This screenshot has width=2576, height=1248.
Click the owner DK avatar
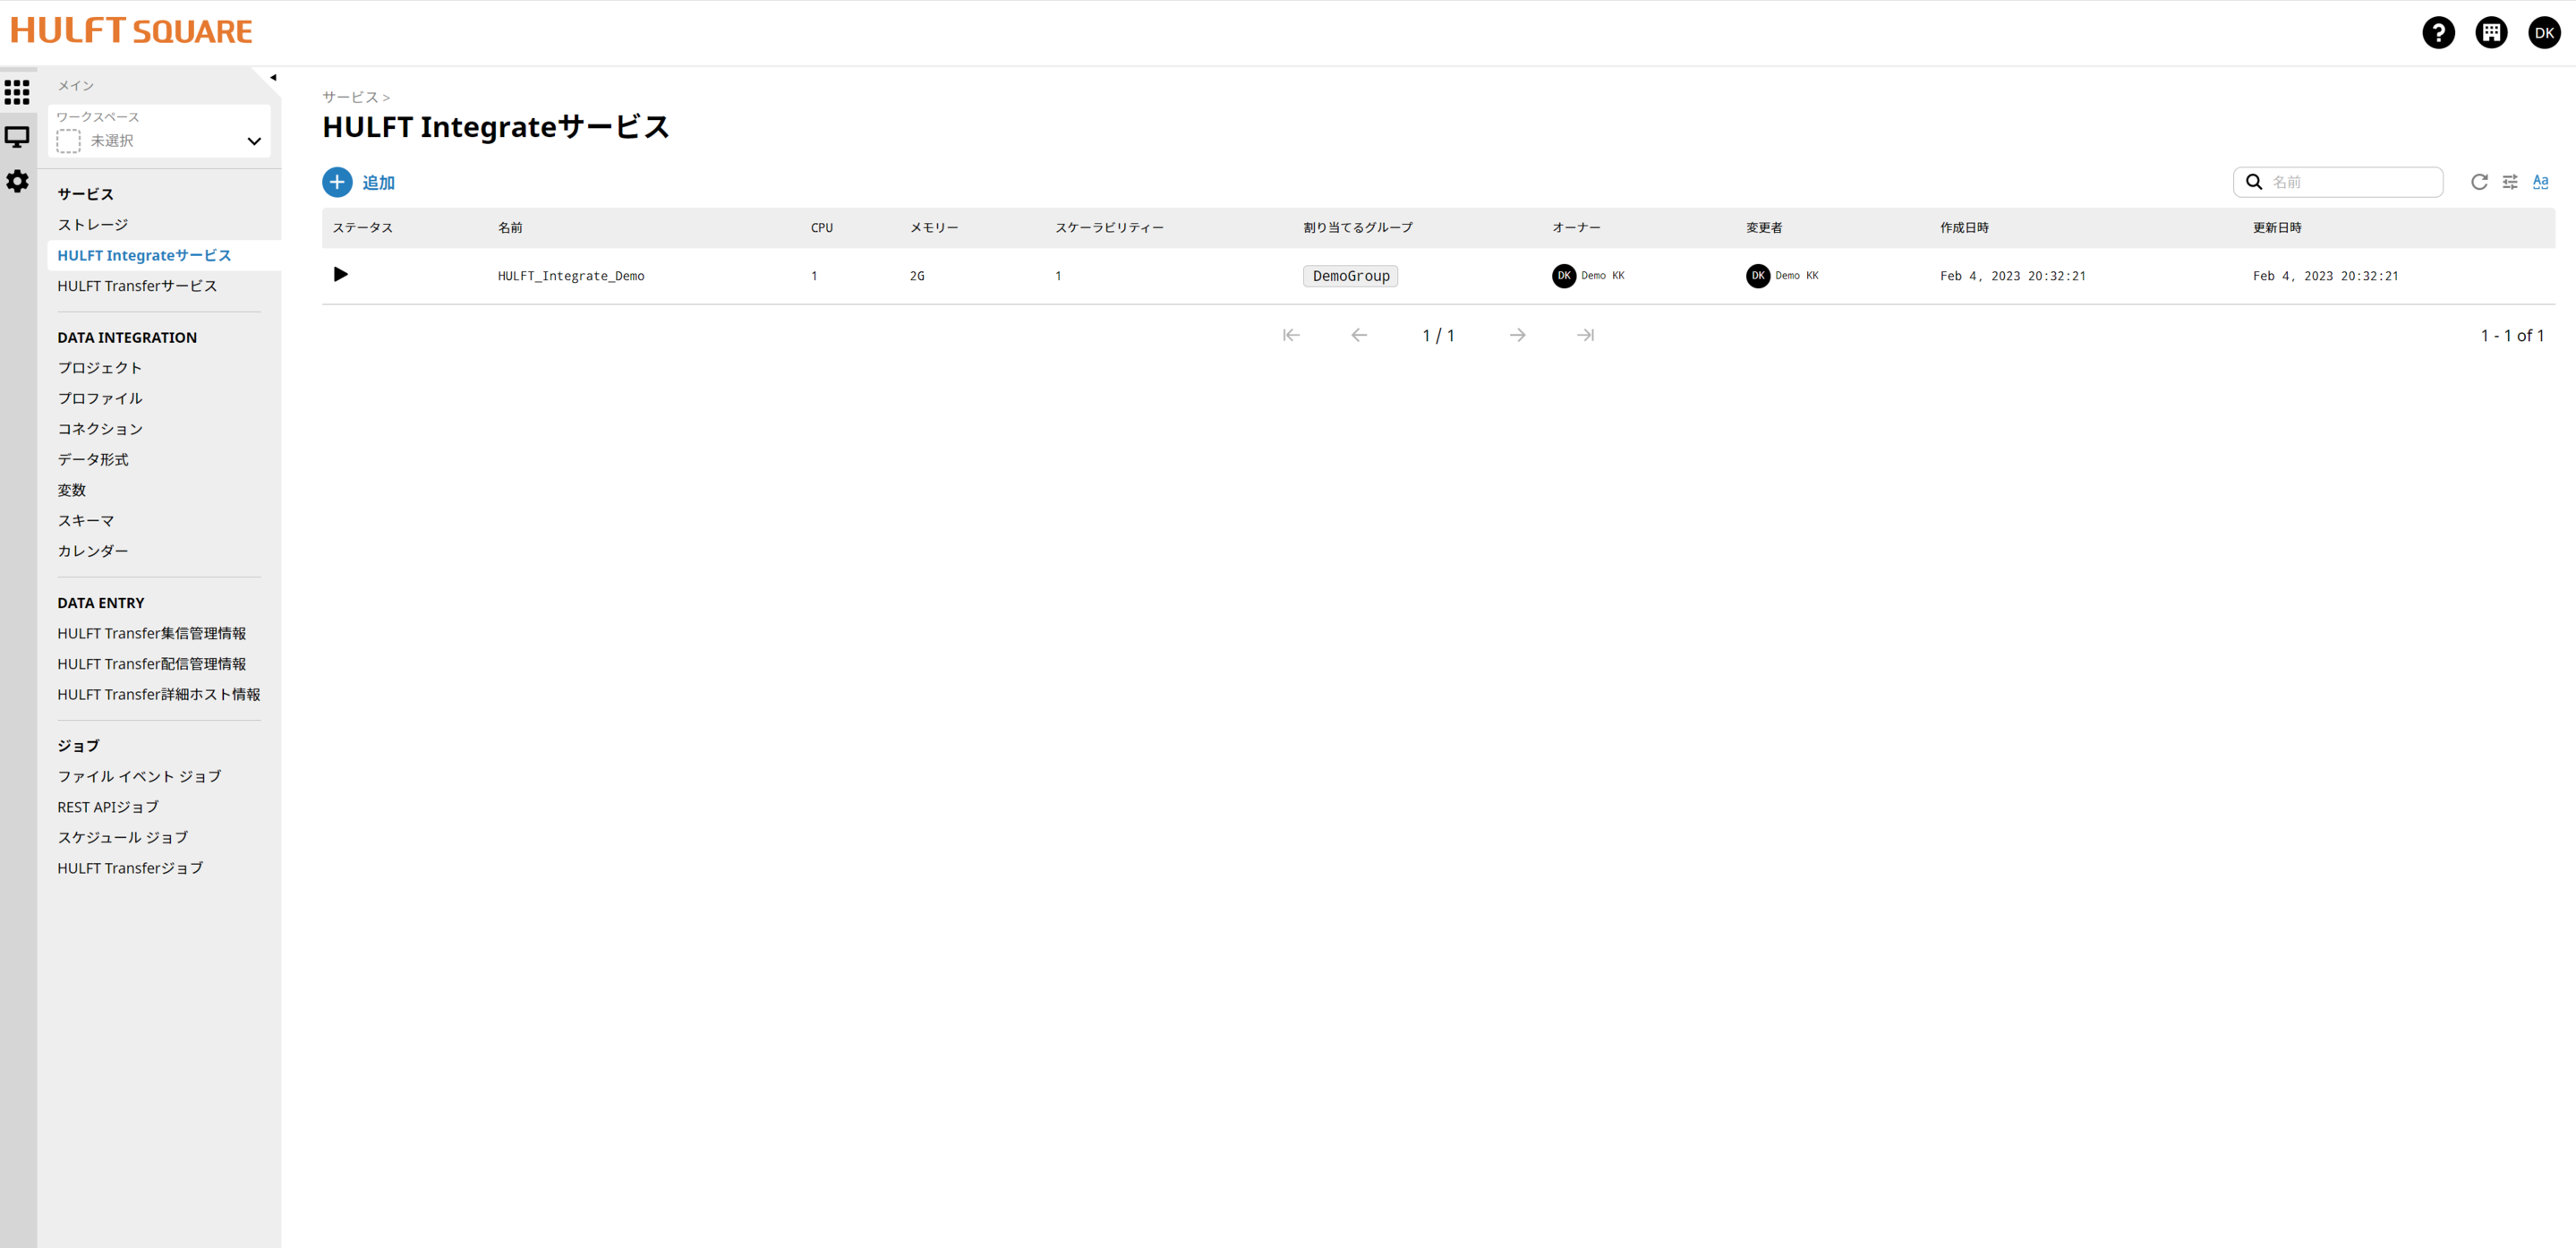pos(1563,276)
